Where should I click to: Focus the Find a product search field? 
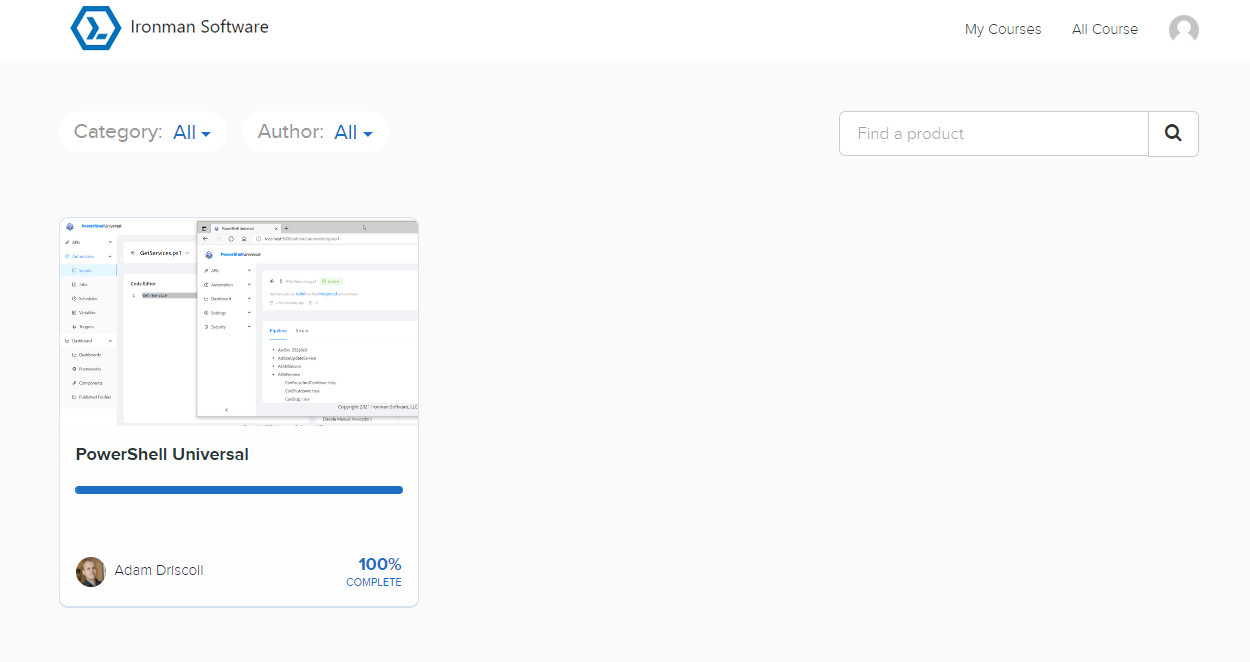[x=994, y=133]
